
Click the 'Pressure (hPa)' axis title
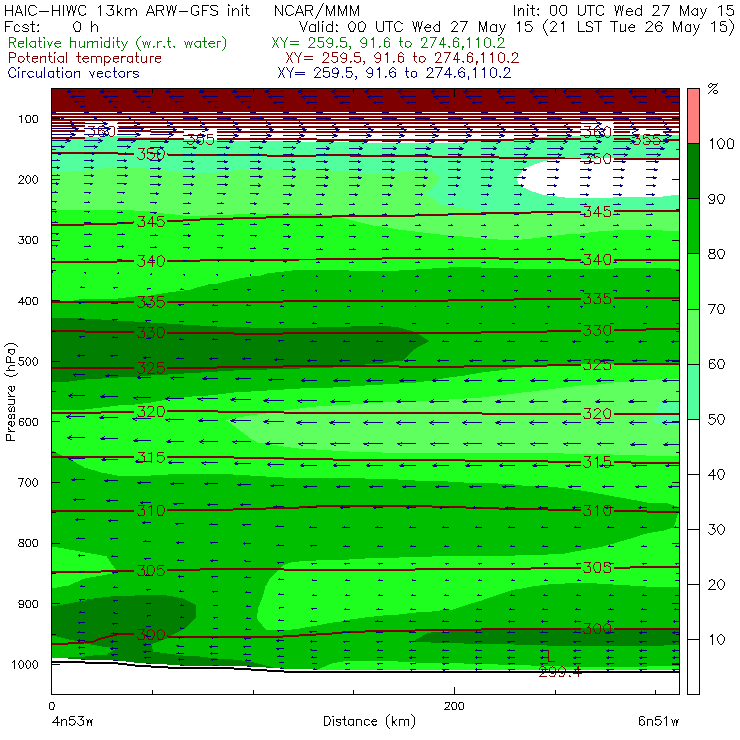(x=10, y=392)
